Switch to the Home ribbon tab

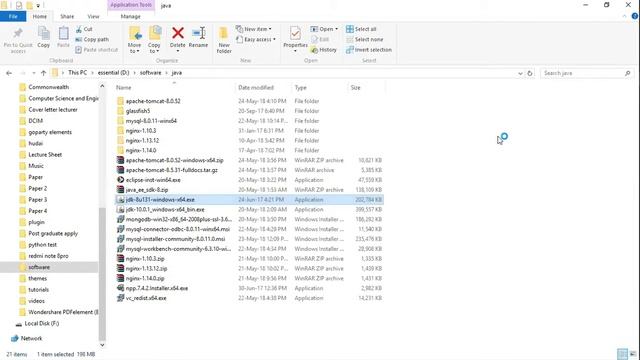pos(40,16)
